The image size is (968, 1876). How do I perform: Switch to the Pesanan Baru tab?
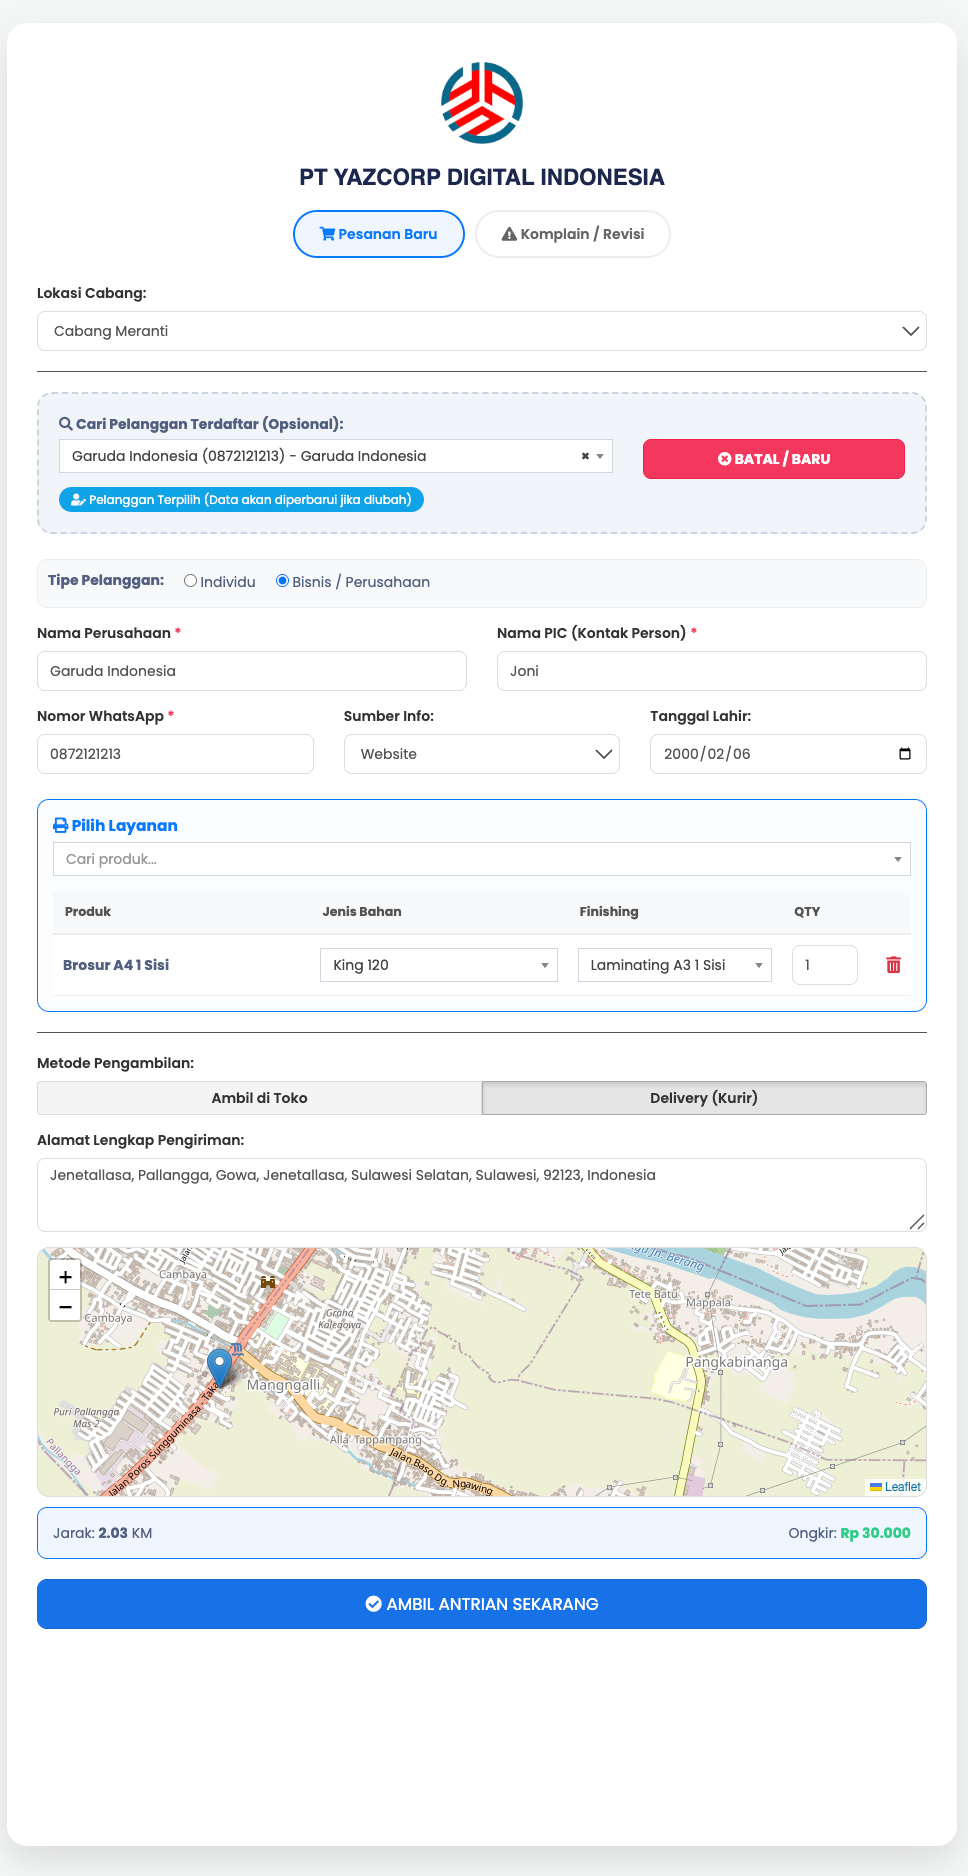tap(379, 234)
